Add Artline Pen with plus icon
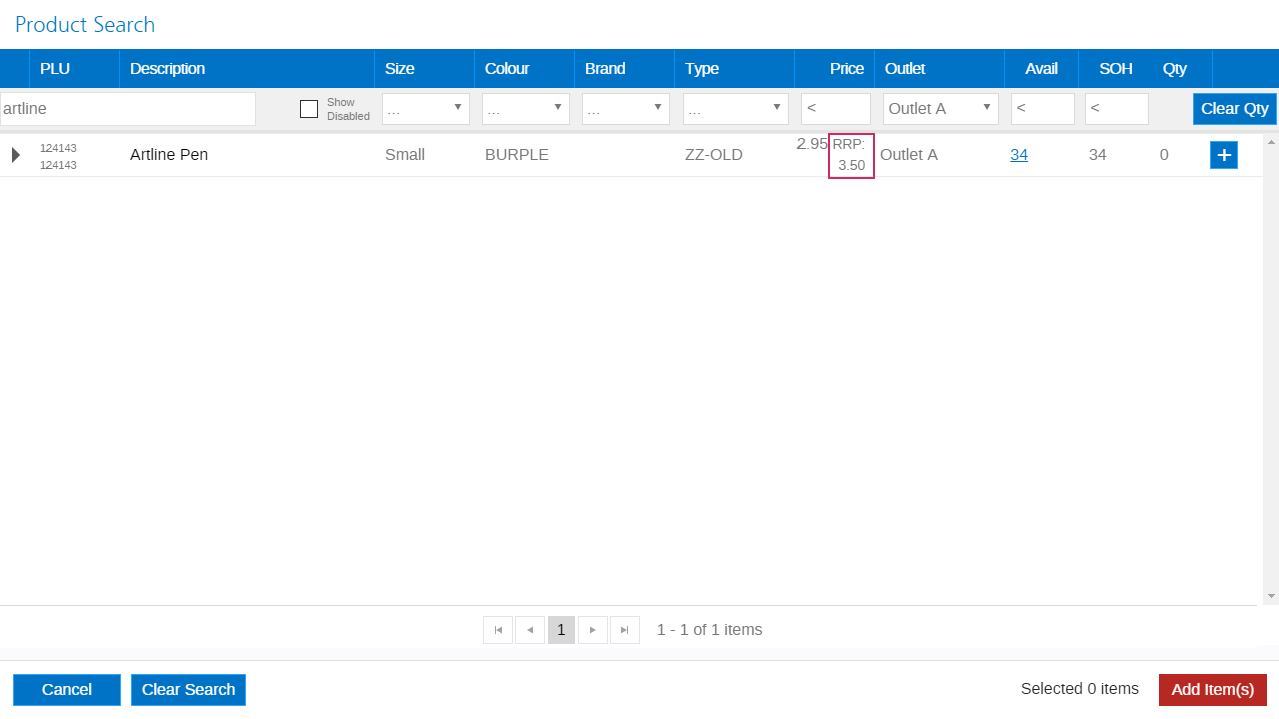 [1223, 155]
